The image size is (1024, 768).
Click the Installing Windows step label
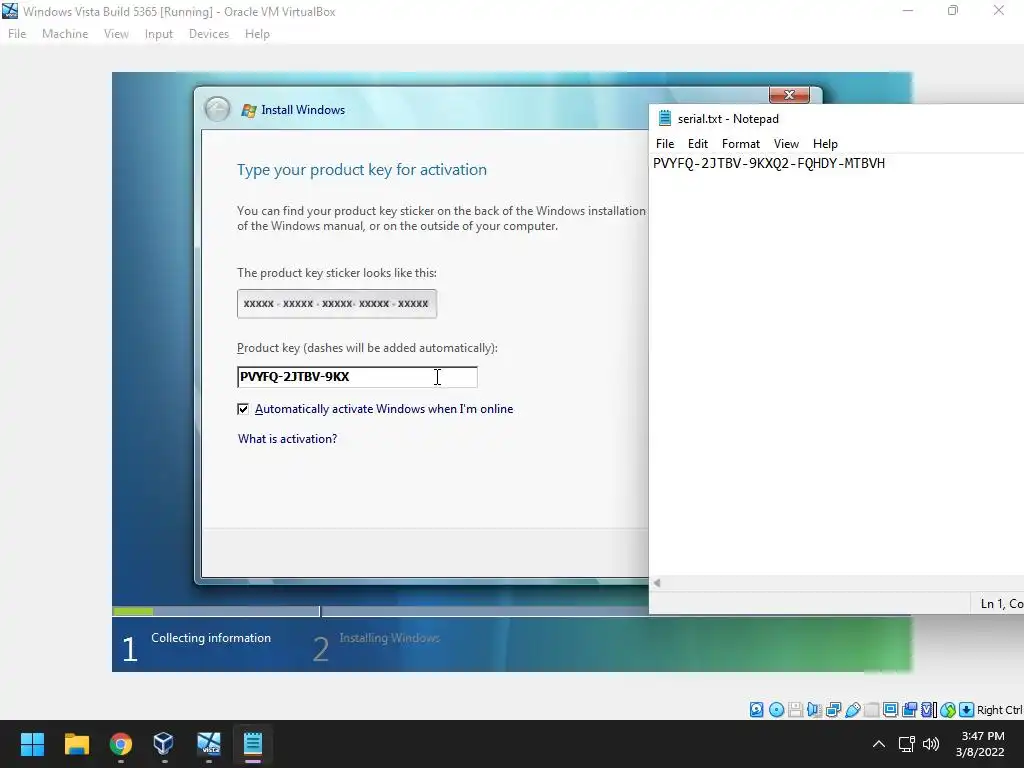pos(389,638)
